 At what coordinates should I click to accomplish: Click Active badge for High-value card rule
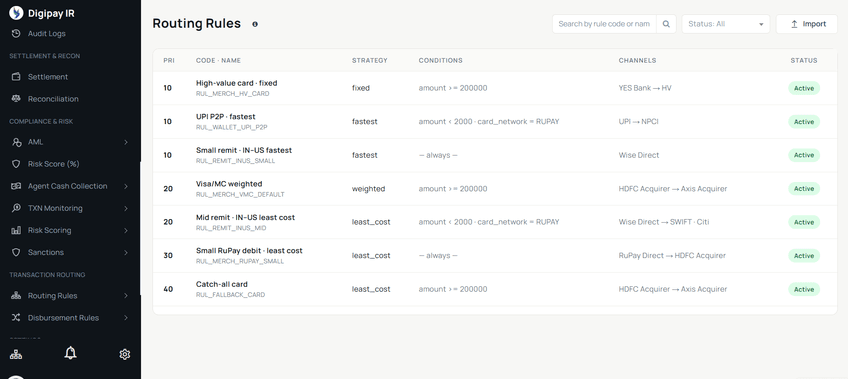point(804,88)
